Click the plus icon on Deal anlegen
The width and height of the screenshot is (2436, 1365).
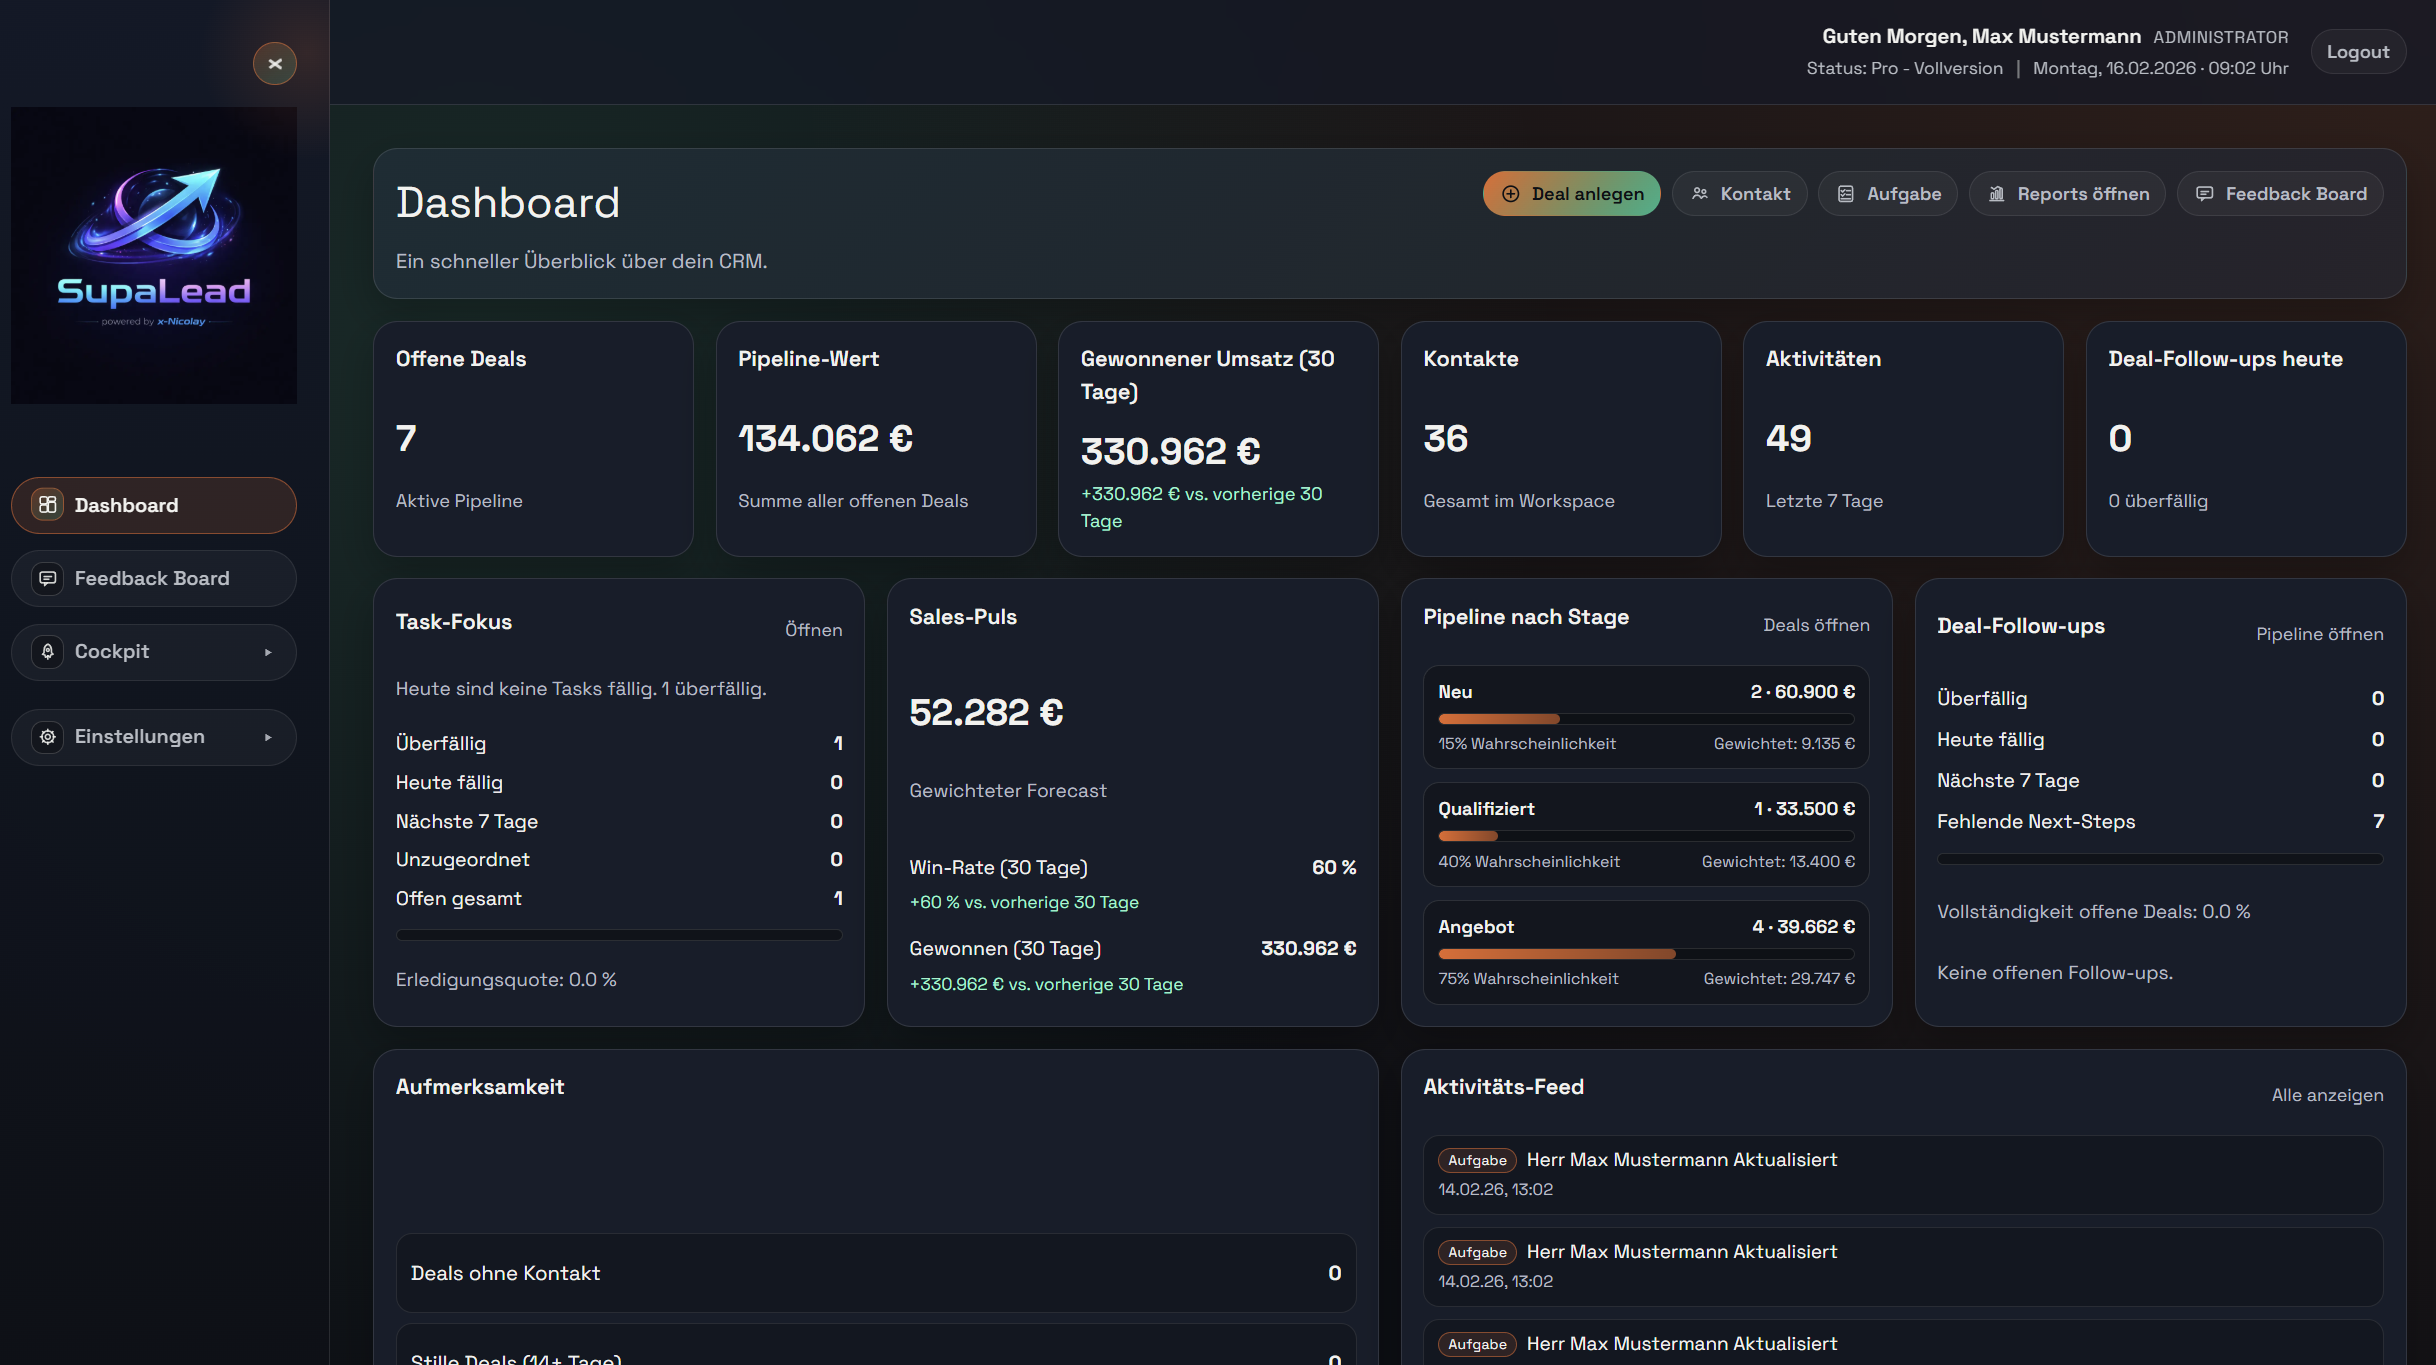click(1509, 194)
